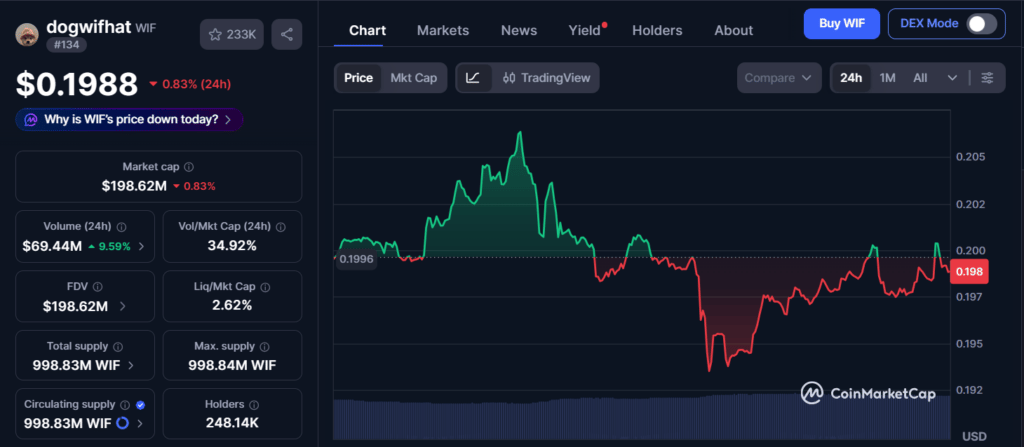
Task: Open chart settings sliders icon
Action: point(987,77)
